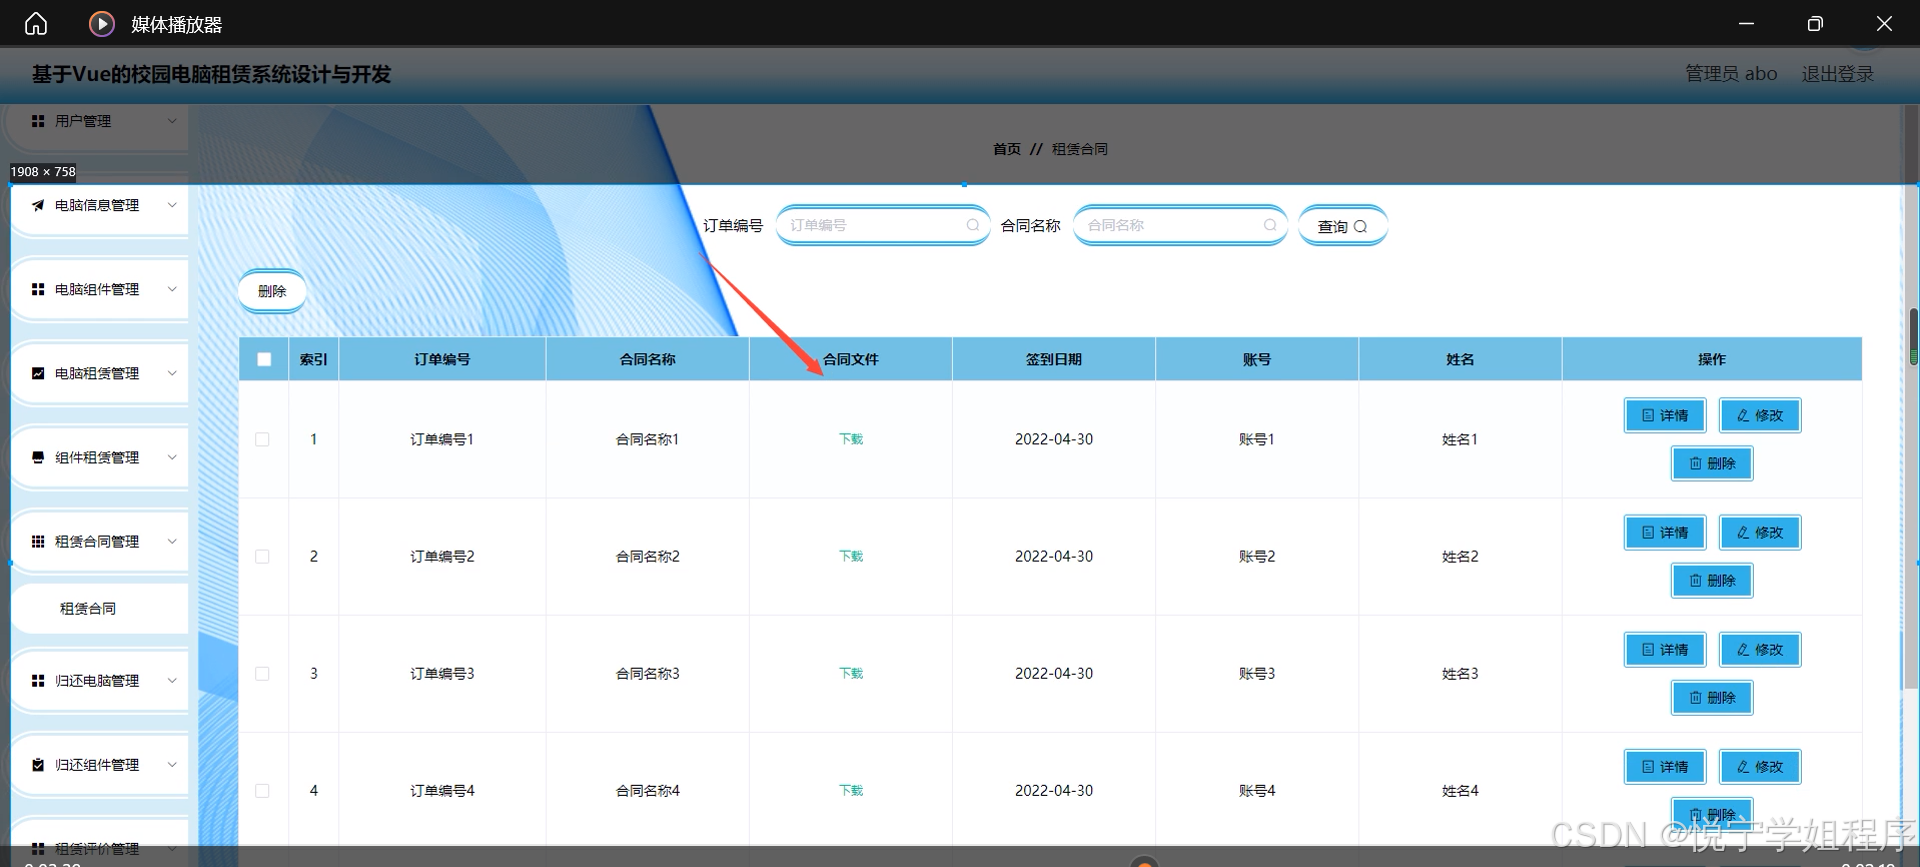The height and width of the screenshot is (867, 1920).
Task: Check the row 2 checkbox for 订单编号2
Action: (262, 556)
